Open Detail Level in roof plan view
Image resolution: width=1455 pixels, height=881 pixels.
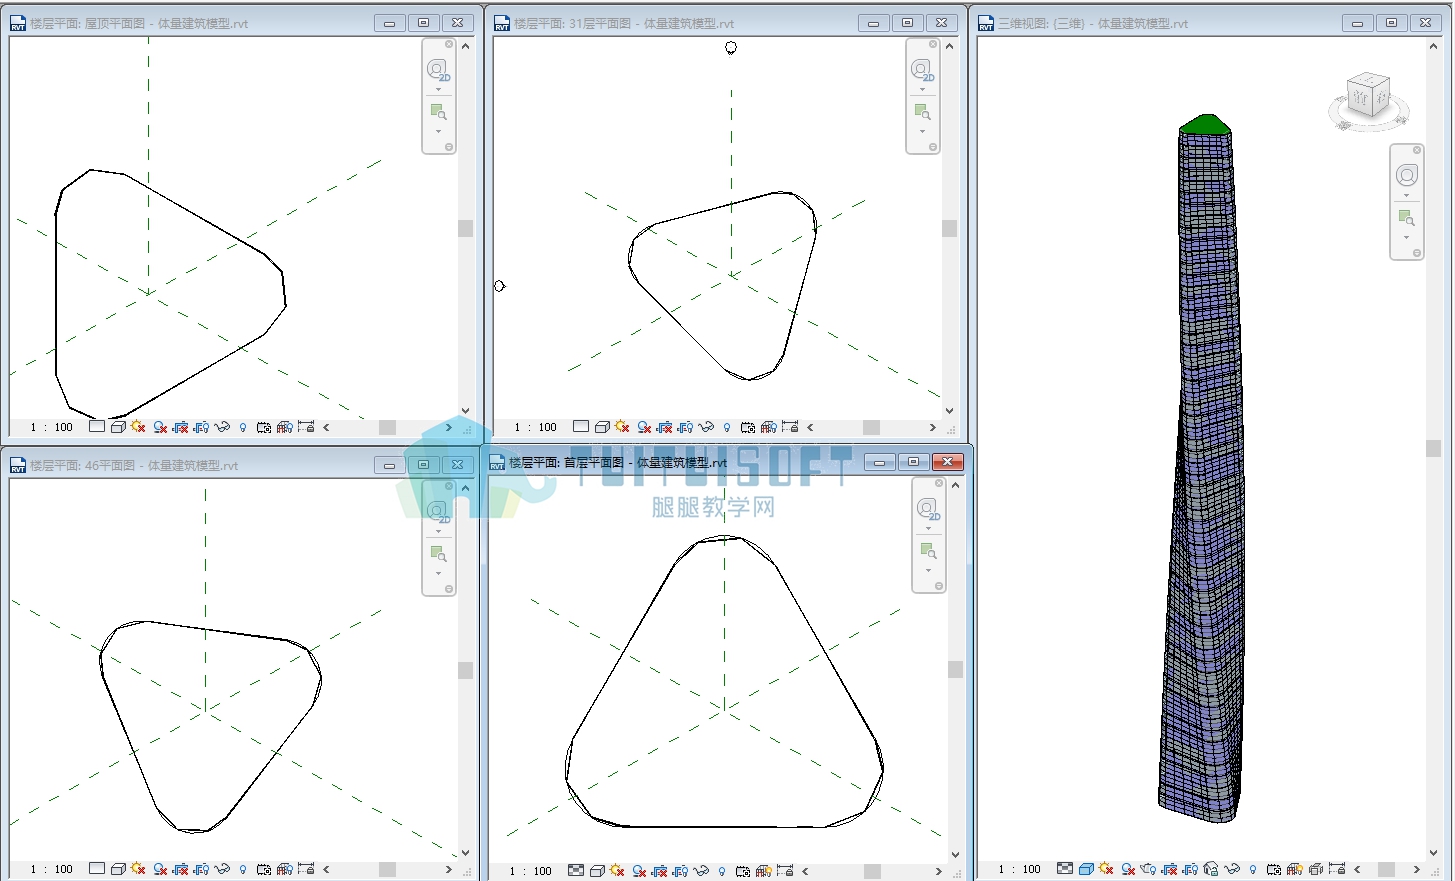[97, 427]
